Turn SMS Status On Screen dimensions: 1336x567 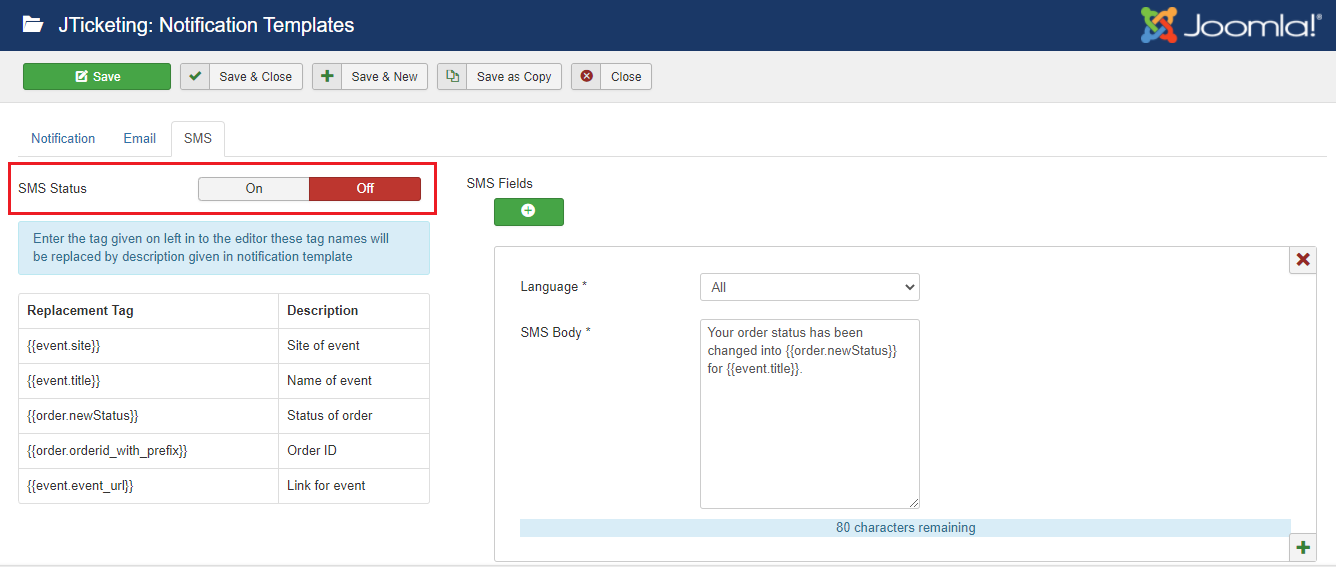[x=254, y=189]
